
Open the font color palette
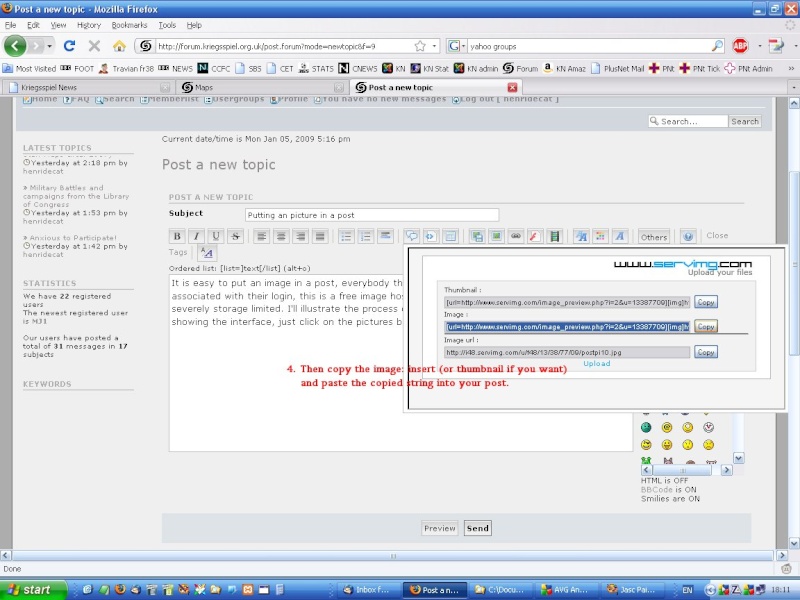[601, 236]
